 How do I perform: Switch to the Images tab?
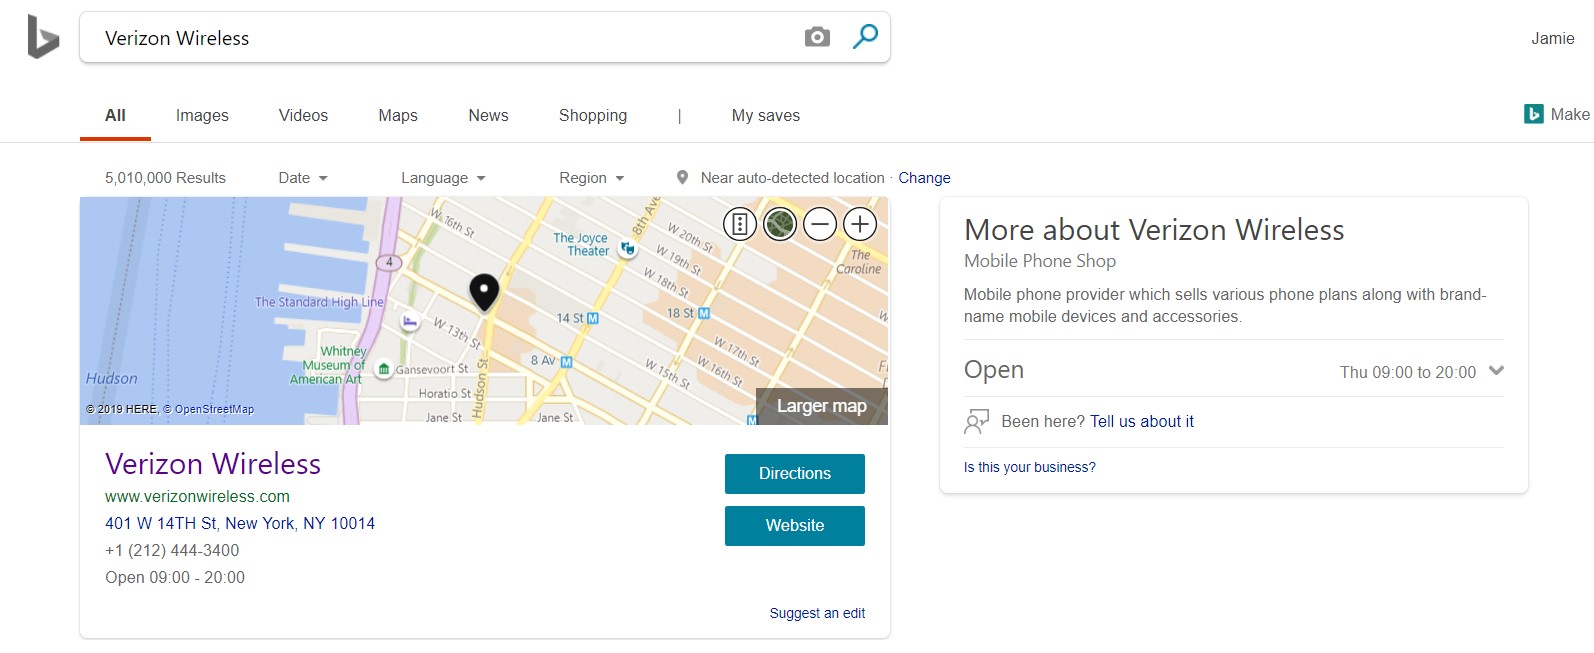point(202,115)
